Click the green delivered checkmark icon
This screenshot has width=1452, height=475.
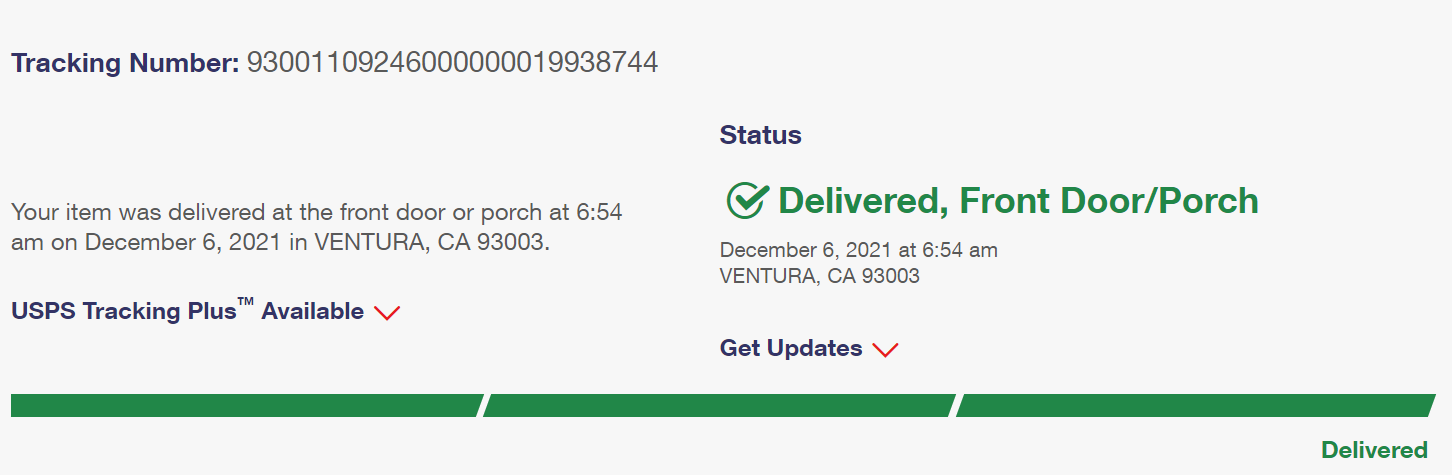747,201
